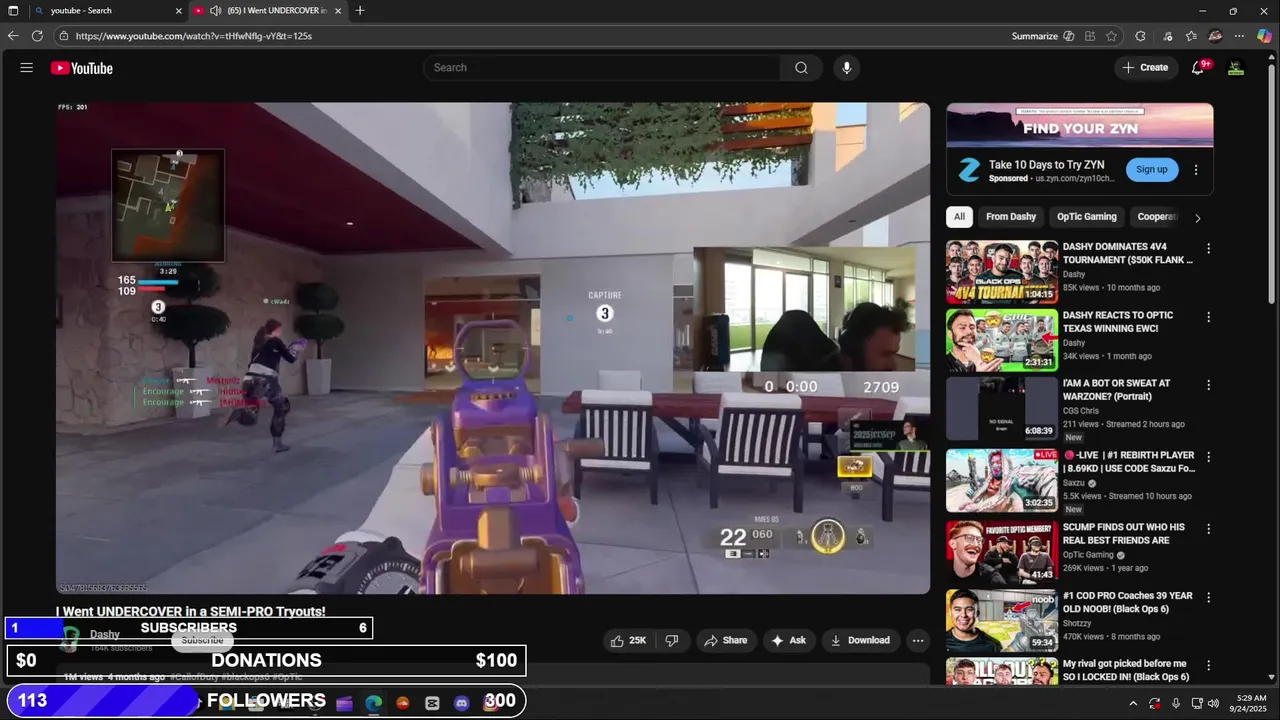Image resolution: width=1280 pixels, height=720 pixels.
Task: Open Discord from the taskbar
Action: click(x=461, y=703)
